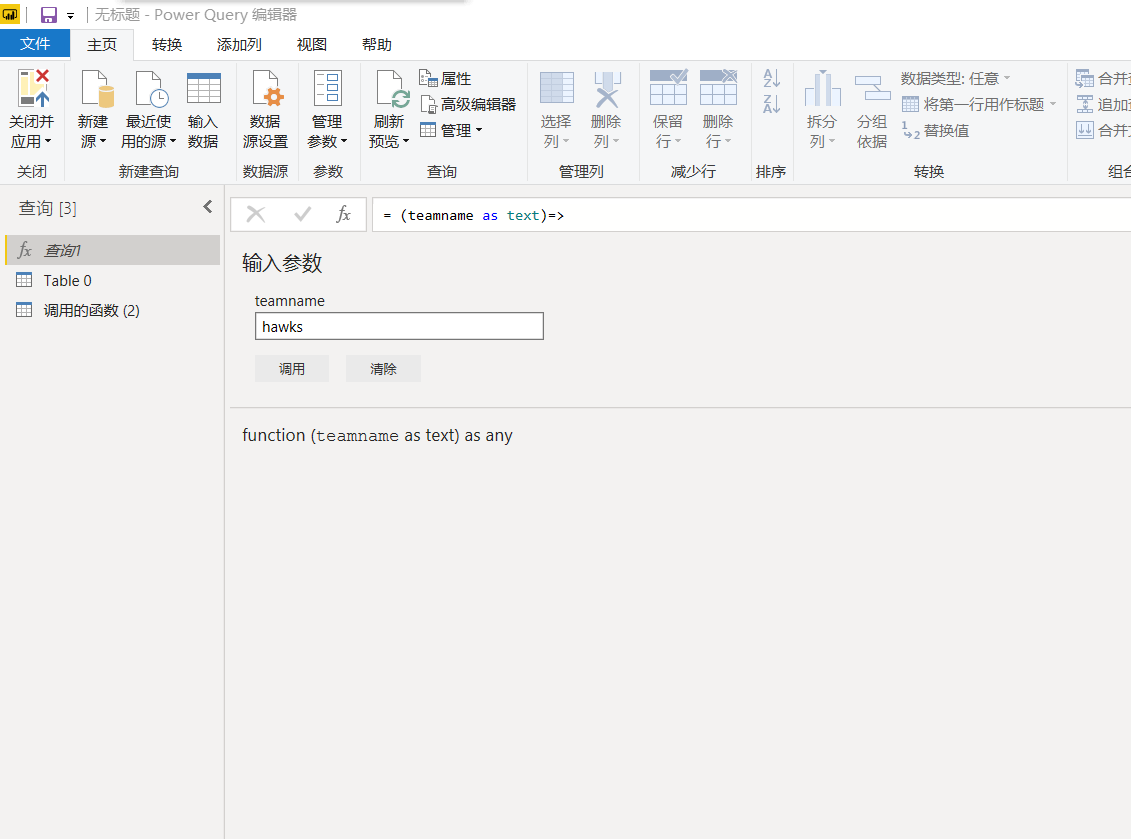Switch to the Transform (转换) tab
The height and width of the screenshot is (839, 1131).
tap(167, 45)
